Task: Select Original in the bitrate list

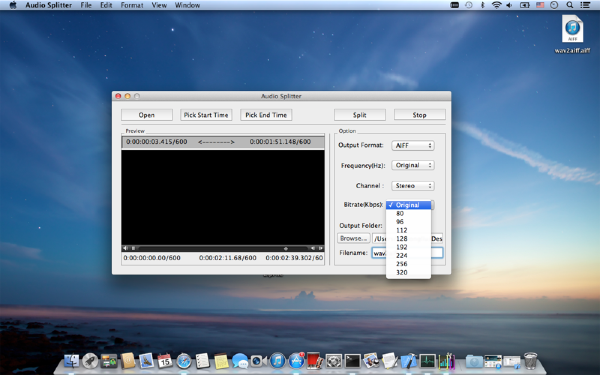Action: pyautogui.click(x=408, y=205)
